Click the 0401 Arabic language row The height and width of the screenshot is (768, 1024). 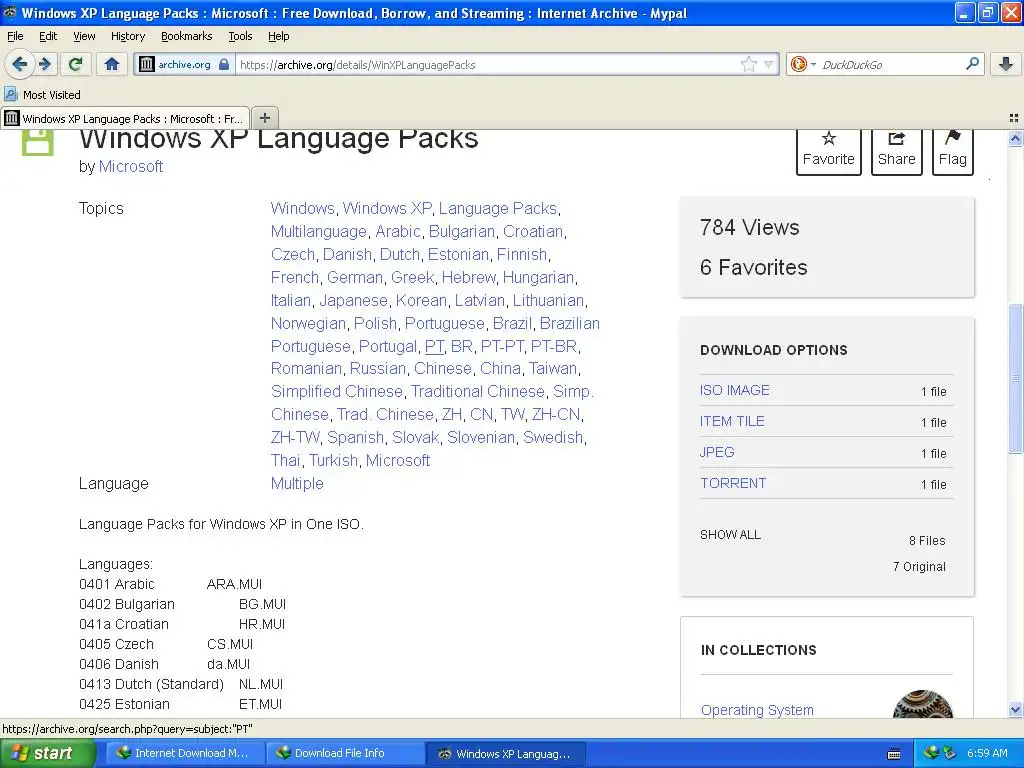click(x=170, y=584)
